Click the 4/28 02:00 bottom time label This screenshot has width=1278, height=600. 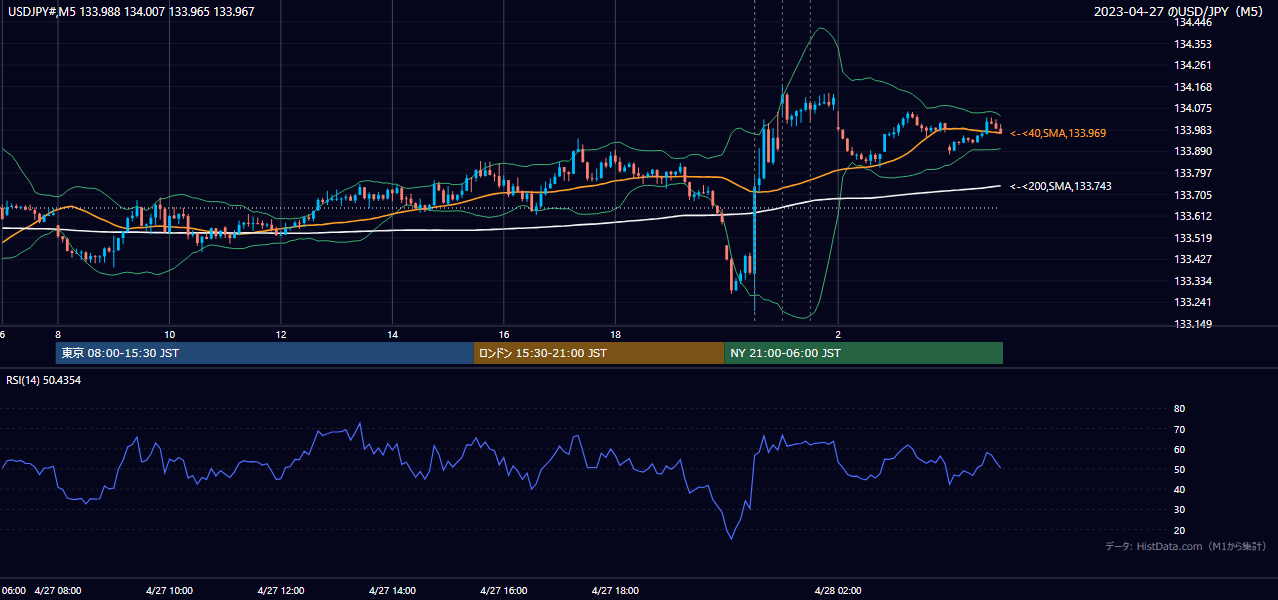click(839, 591)
